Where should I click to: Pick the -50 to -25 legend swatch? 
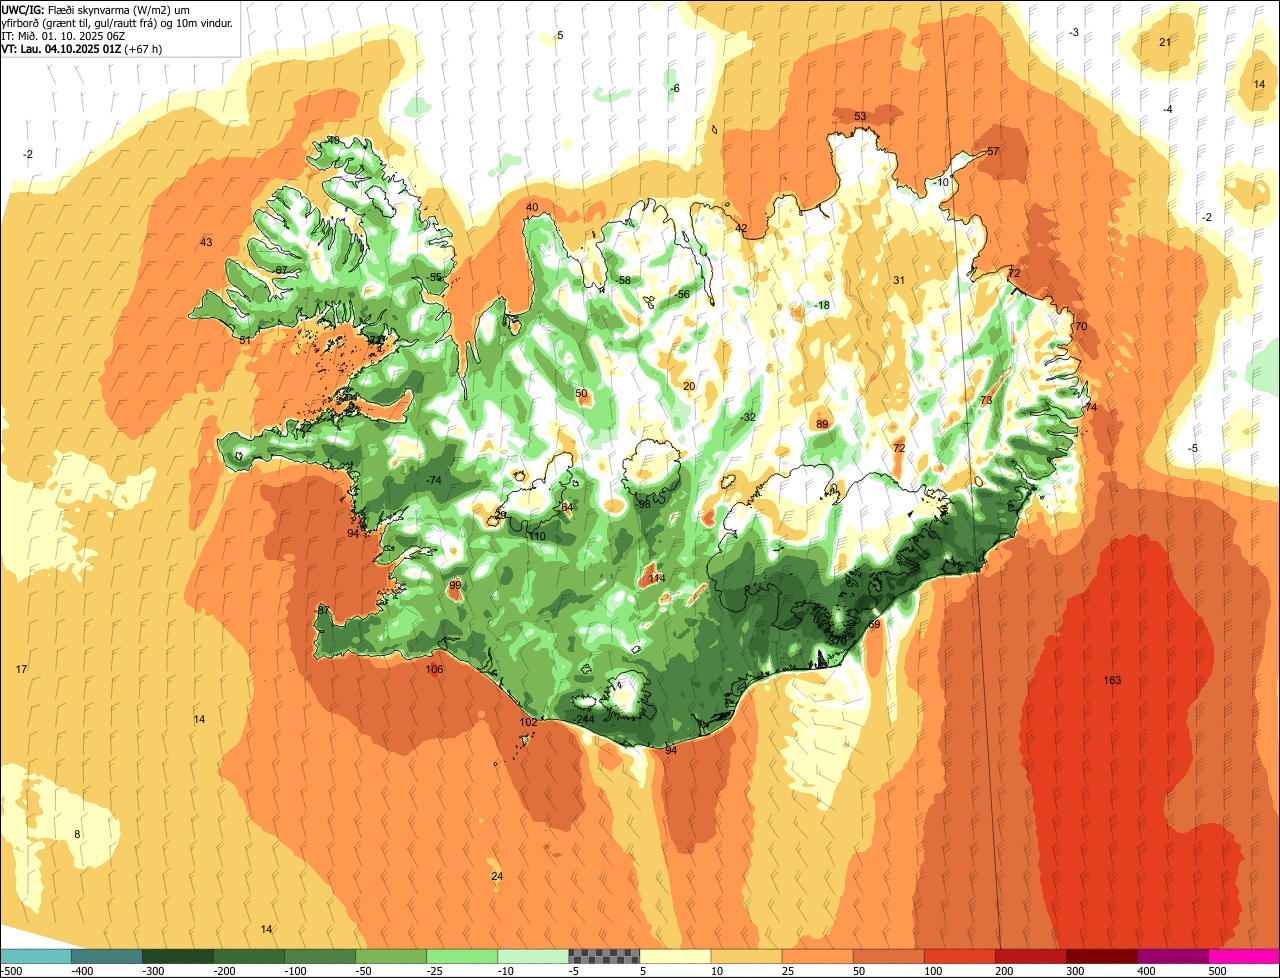[391, 956]
